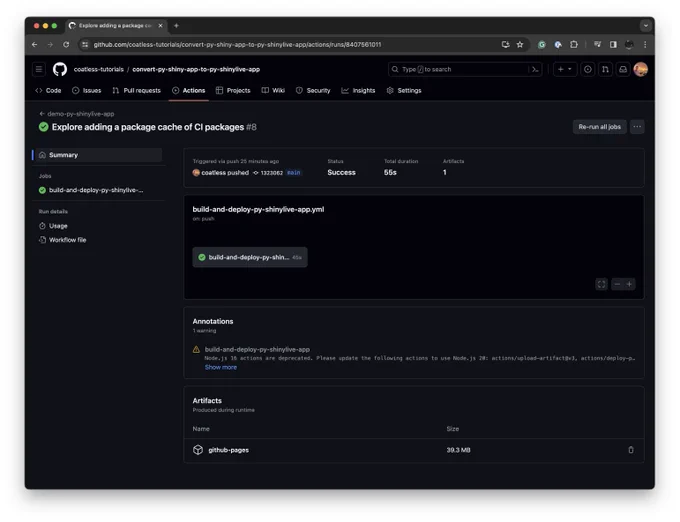Viewport: 680px width, 522px height.
Task: Click the main branch label
Action: coord(294,173)
